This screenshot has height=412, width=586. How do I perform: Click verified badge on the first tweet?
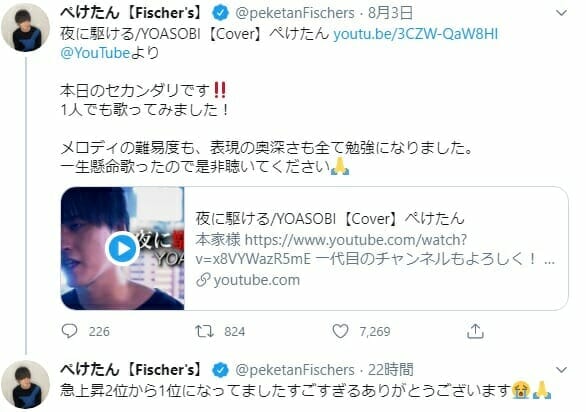click(220, 13)
